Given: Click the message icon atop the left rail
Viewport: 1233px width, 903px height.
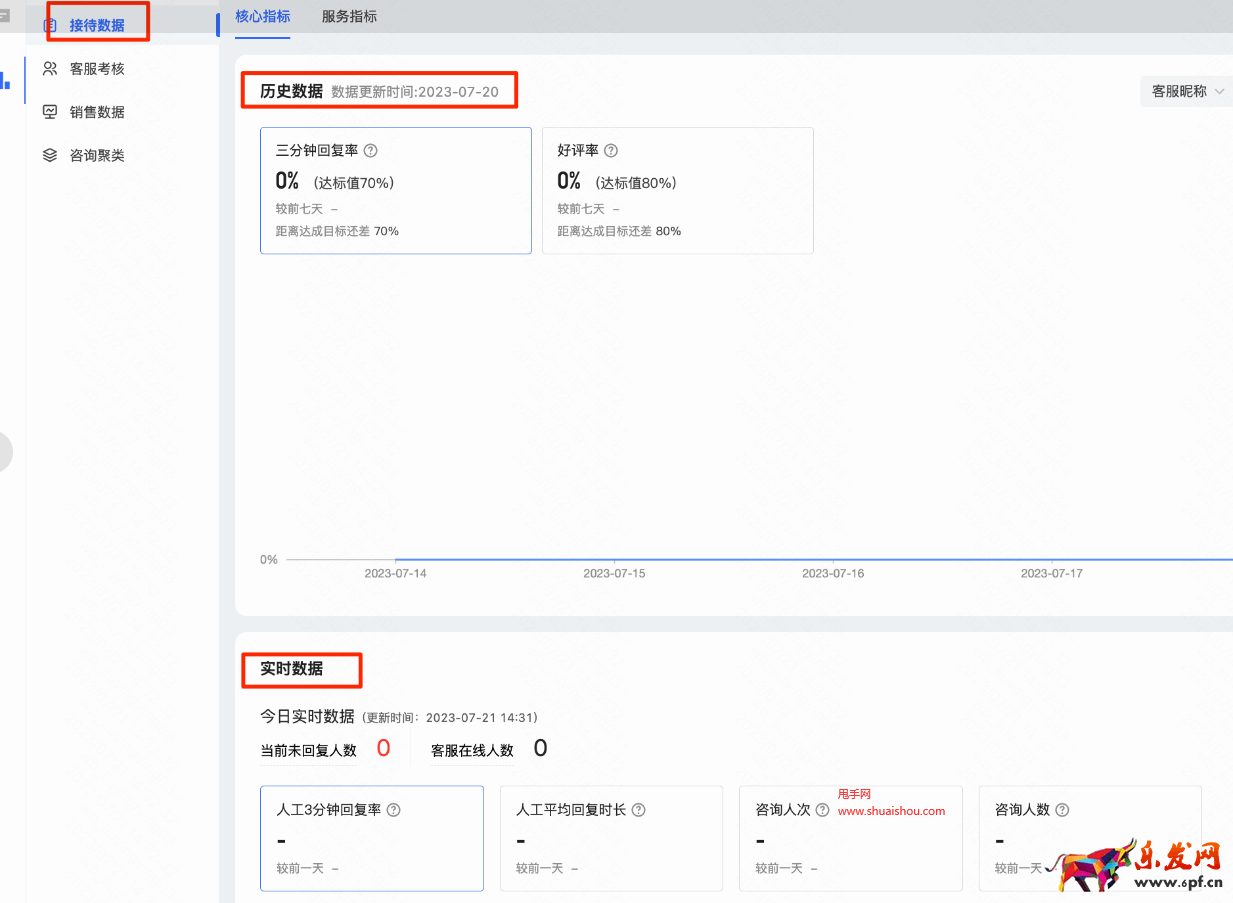Looking at the screenshot, I should tap(4, 16).
